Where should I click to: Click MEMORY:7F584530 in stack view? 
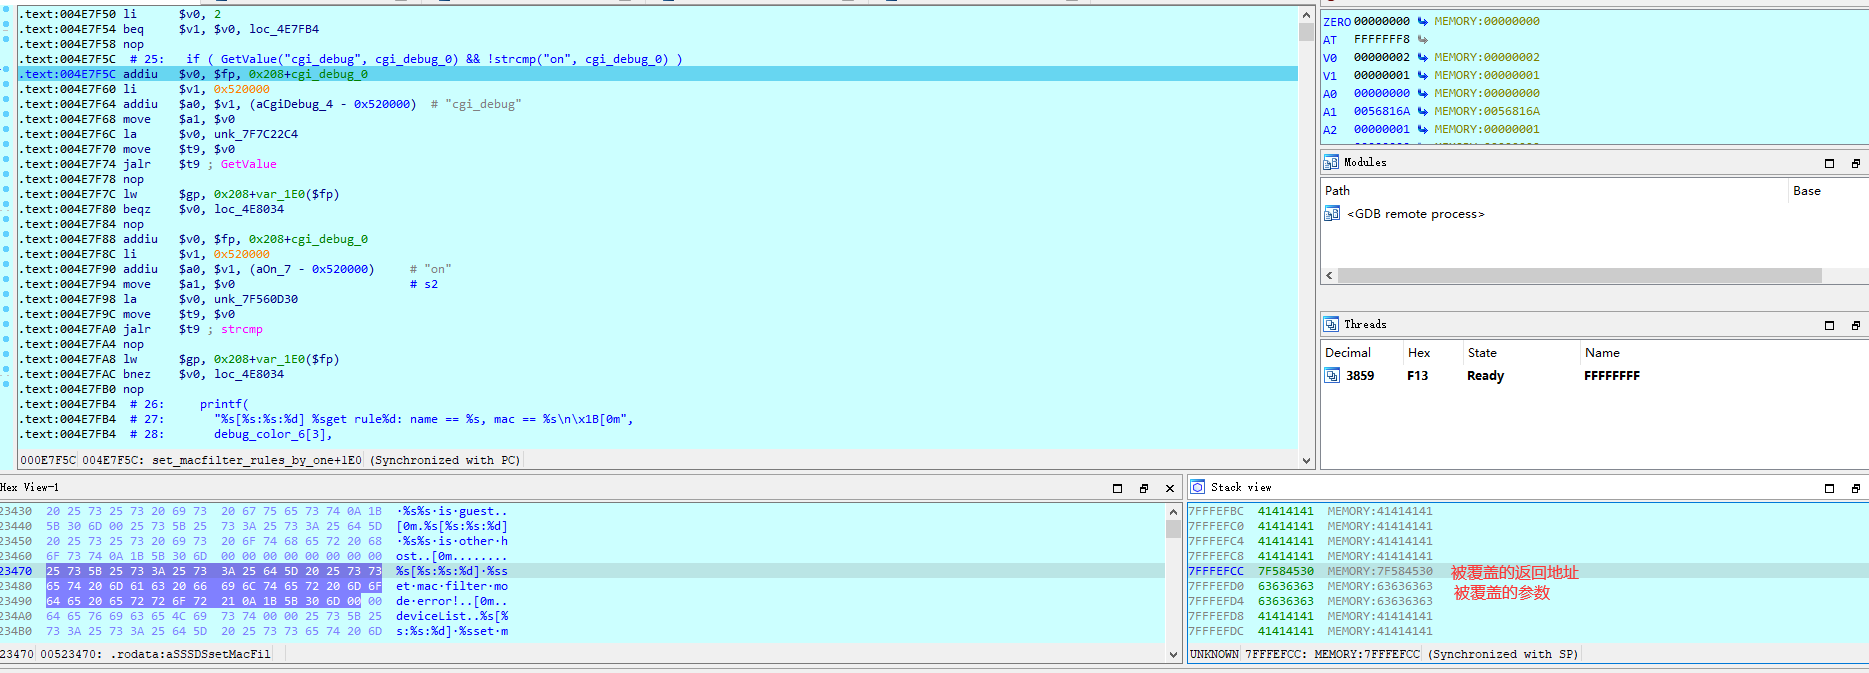click(1380, 571)
